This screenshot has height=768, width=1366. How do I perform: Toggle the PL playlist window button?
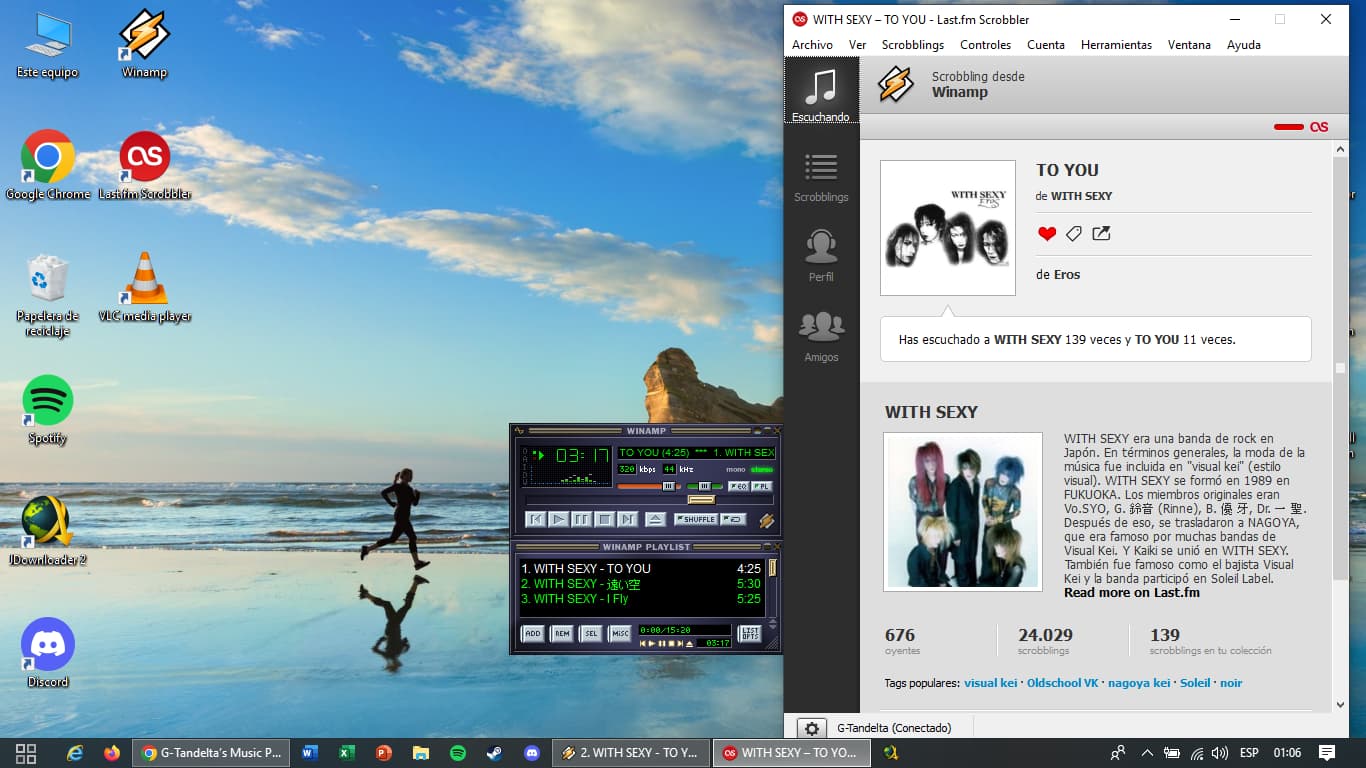762,486
